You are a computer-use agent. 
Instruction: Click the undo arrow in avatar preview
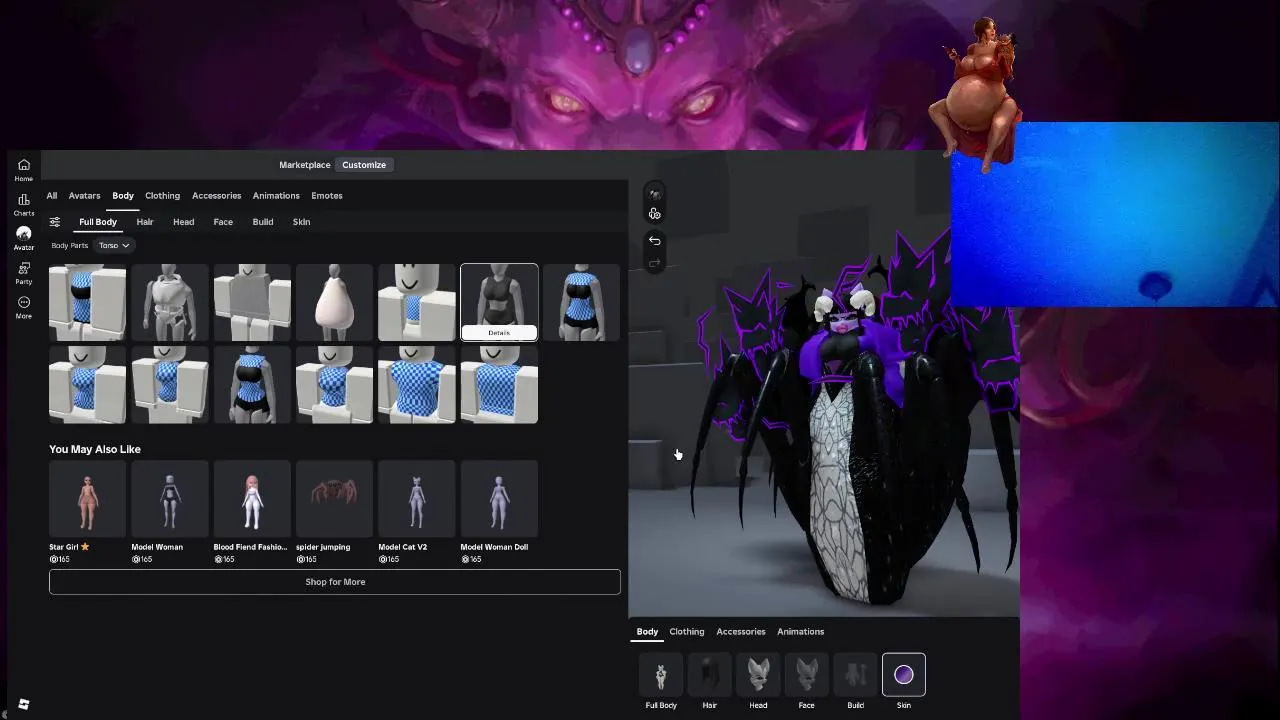[x=654, y=240]
